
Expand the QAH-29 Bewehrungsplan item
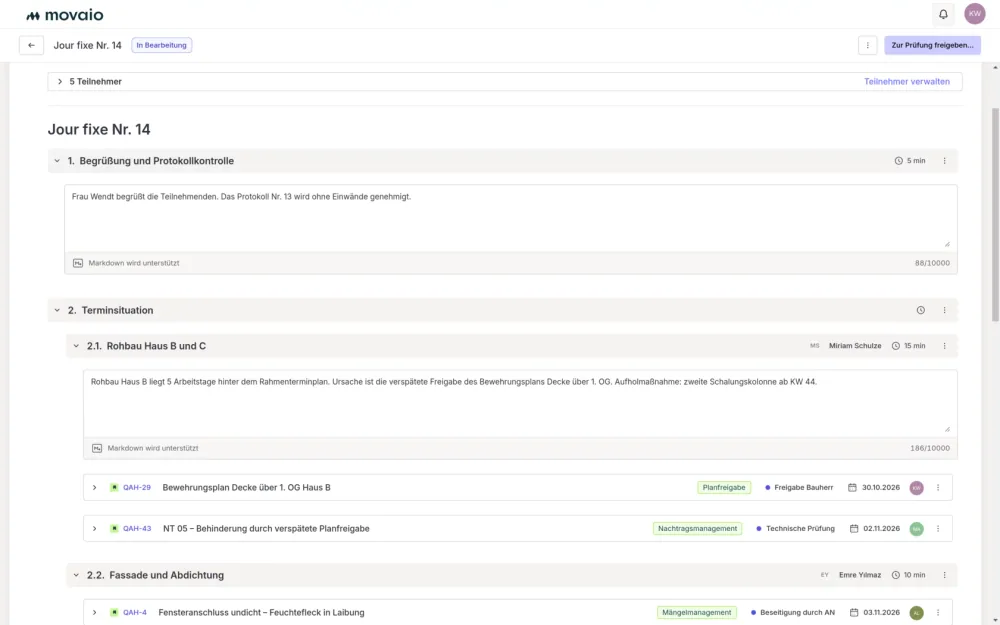(94, 488)
